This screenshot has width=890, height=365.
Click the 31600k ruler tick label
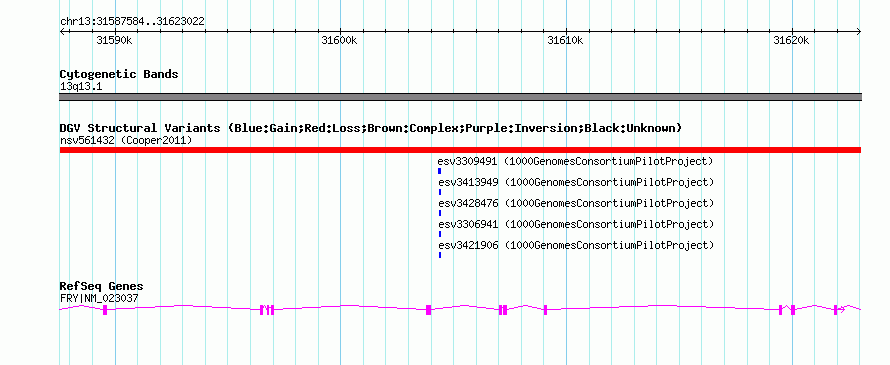[339, 40]
